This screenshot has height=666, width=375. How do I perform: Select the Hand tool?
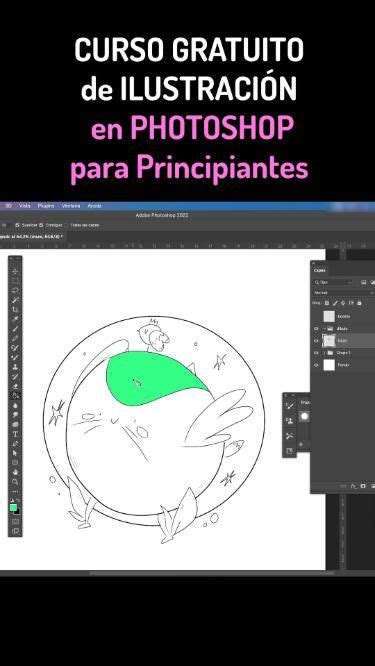(x=16, y=472)
